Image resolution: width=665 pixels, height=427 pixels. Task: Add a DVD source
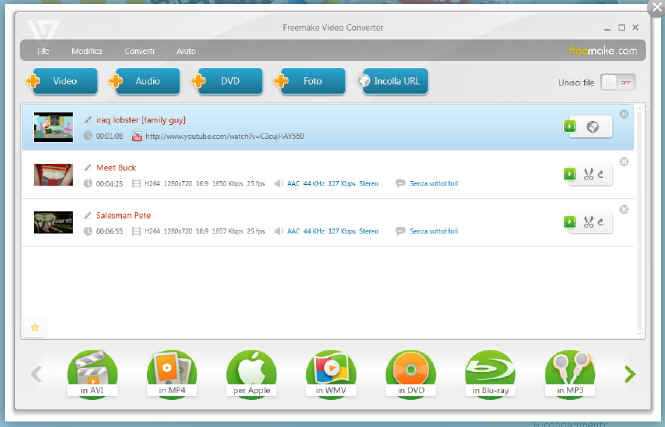point(228,81)
